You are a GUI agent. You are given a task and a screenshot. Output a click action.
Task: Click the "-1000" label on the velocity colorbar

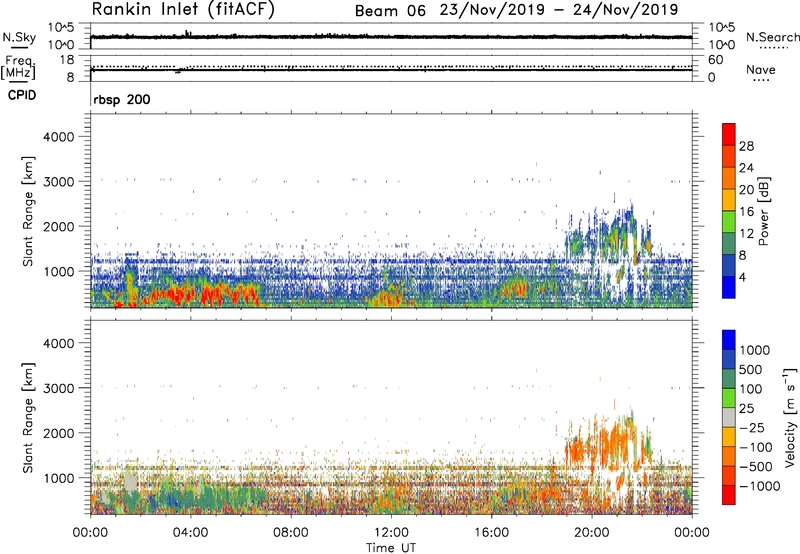point(759,486)
